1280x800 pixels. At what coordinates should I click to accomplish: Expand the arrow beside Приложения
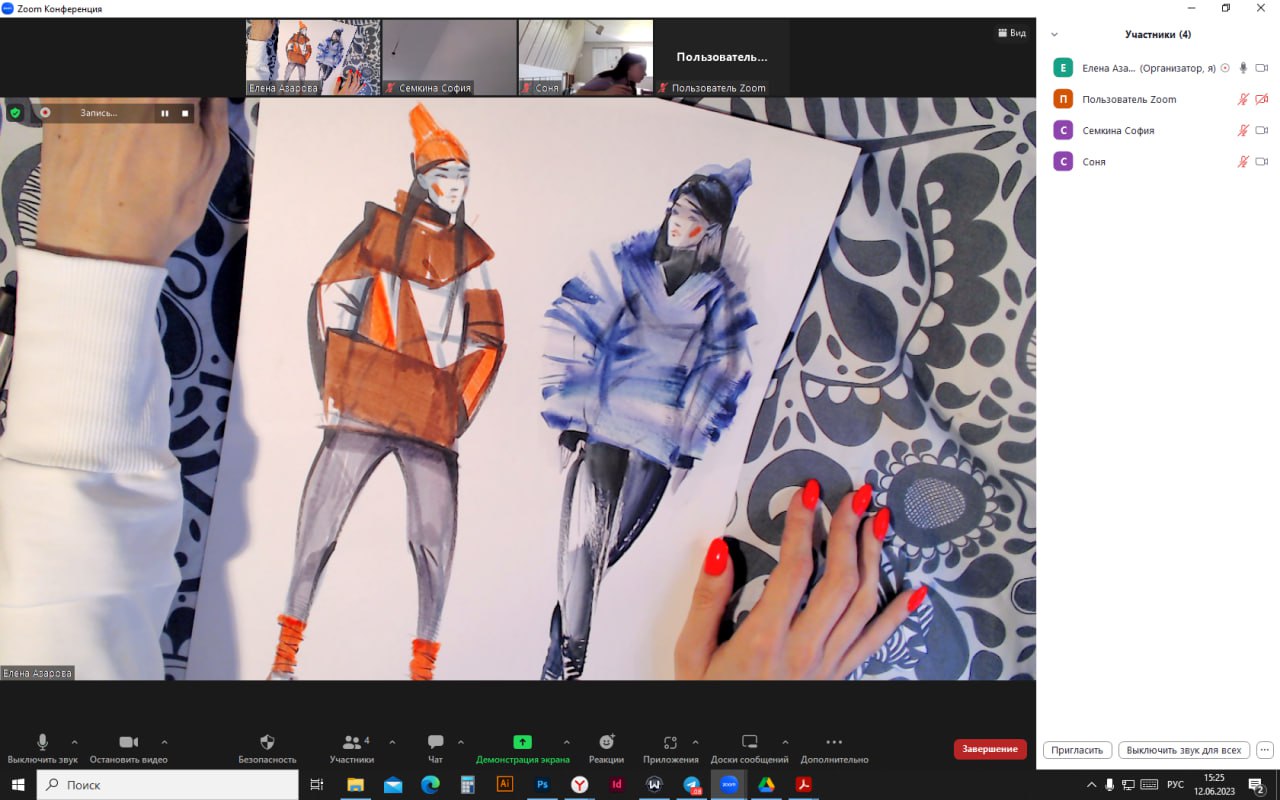point(696,742)
